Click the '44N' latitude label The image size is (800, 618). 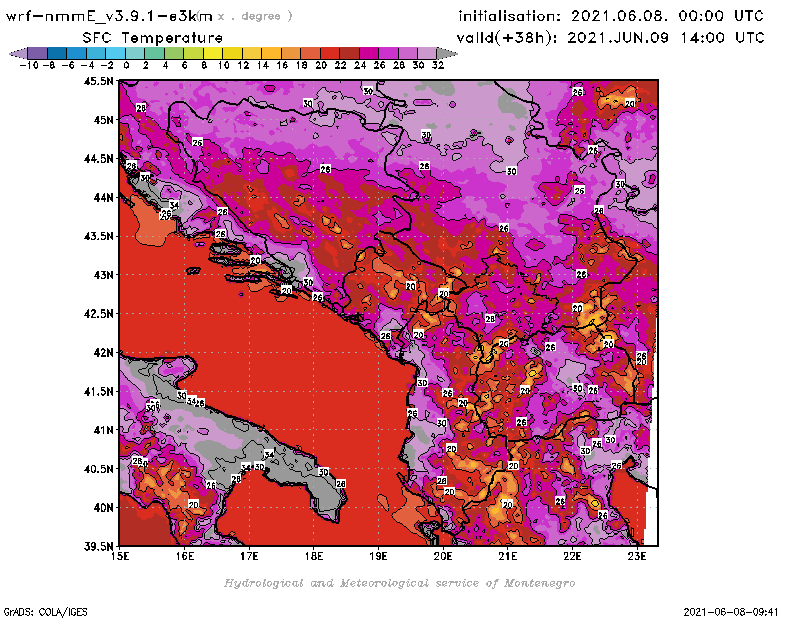click(x=104, y=197)
